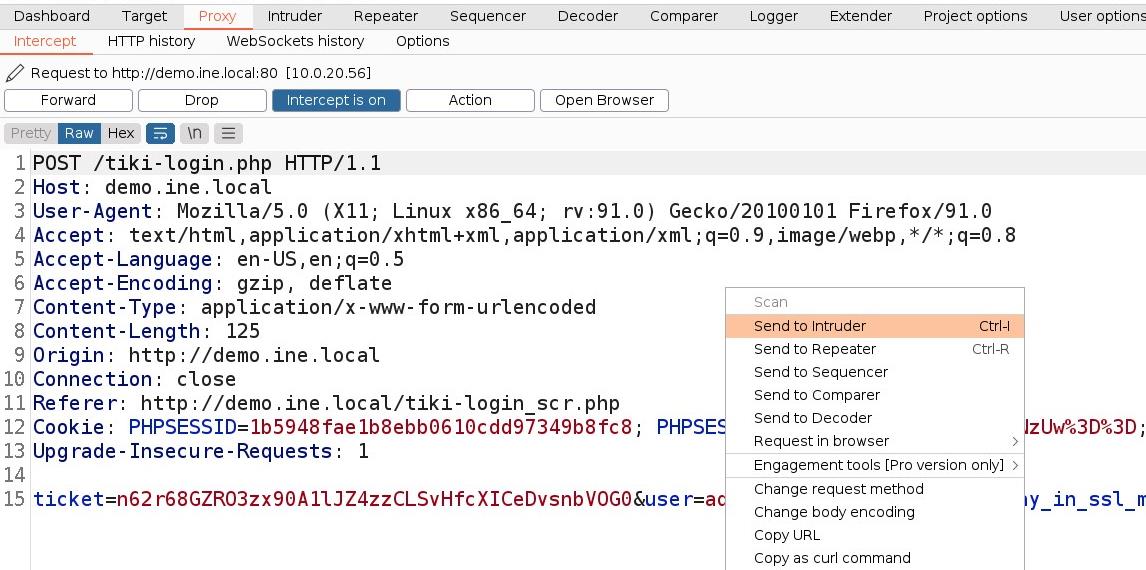Open the HTTP history tab
Image resolution: width=1146 pixels, height=570 pixels.
click(151, 41)
